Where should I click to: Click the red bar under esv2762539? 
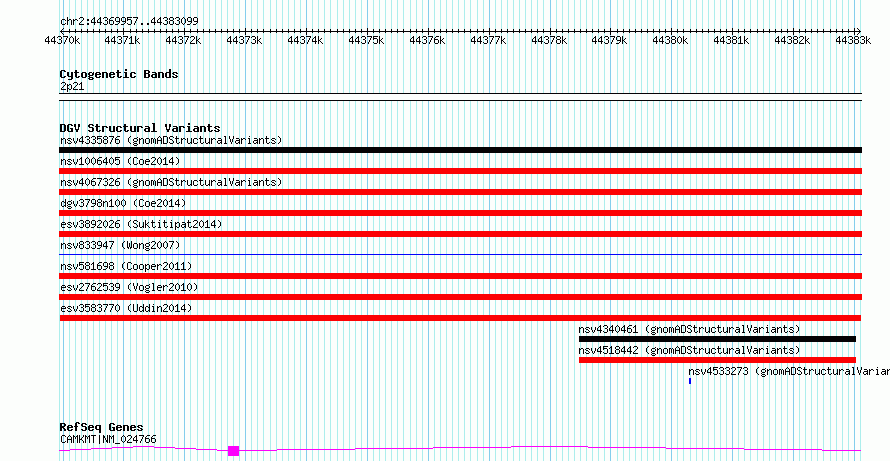pyautogui.click(x=461, y=297)
